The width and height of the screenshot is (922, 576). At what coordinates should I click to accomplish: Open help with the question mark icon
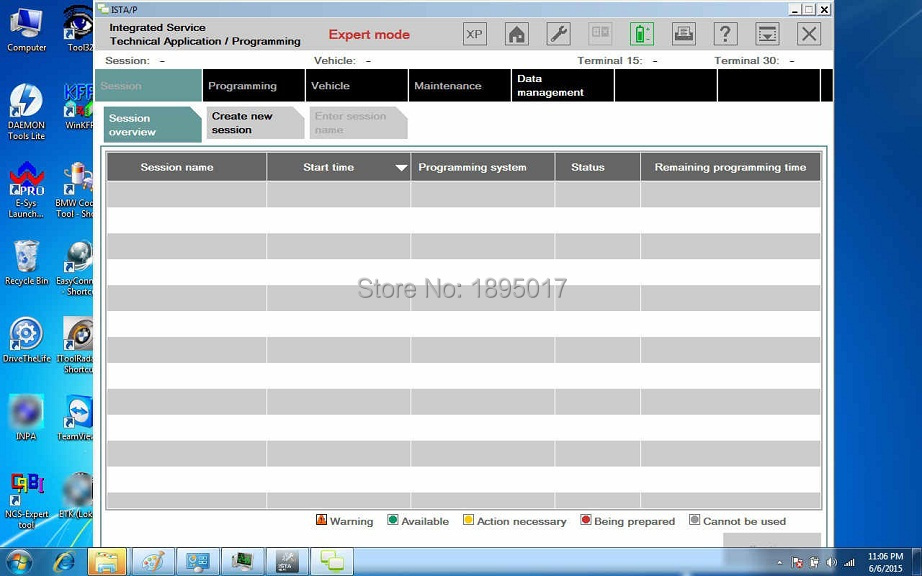[x=725, y=34]
